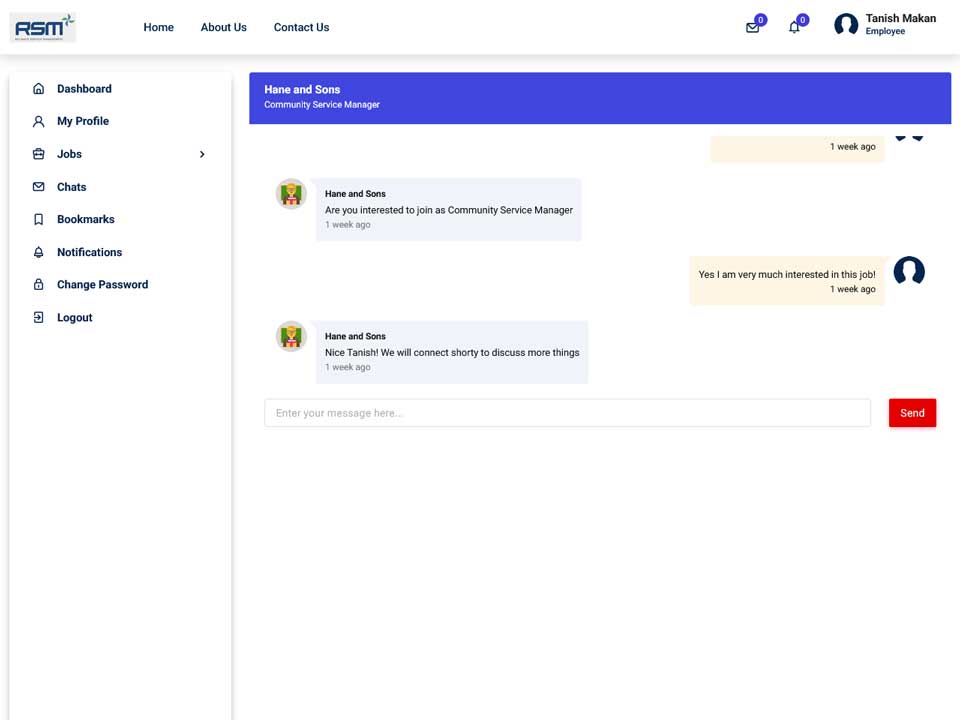The image size is (960, 720).
Task: Open the messages envelope icon in header
Action: [x=752, y=28]
